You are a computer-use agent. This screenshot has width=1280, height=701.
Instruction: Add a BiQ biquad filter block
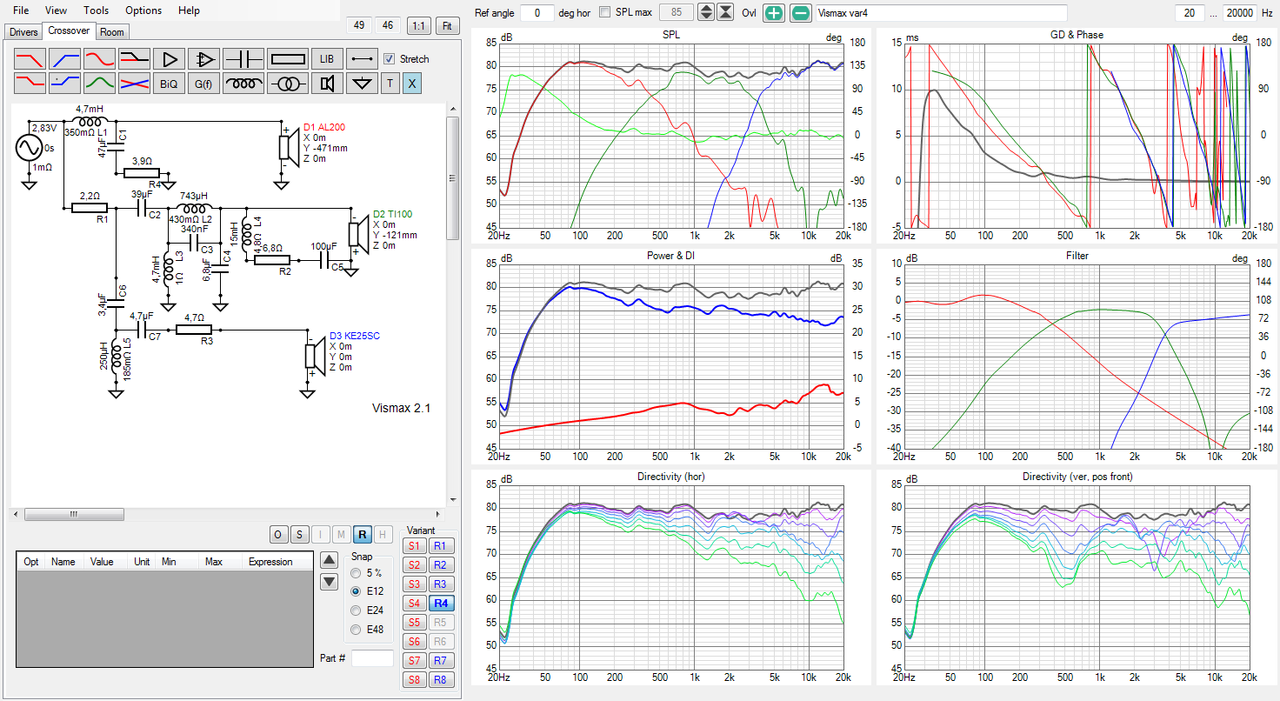168,83
